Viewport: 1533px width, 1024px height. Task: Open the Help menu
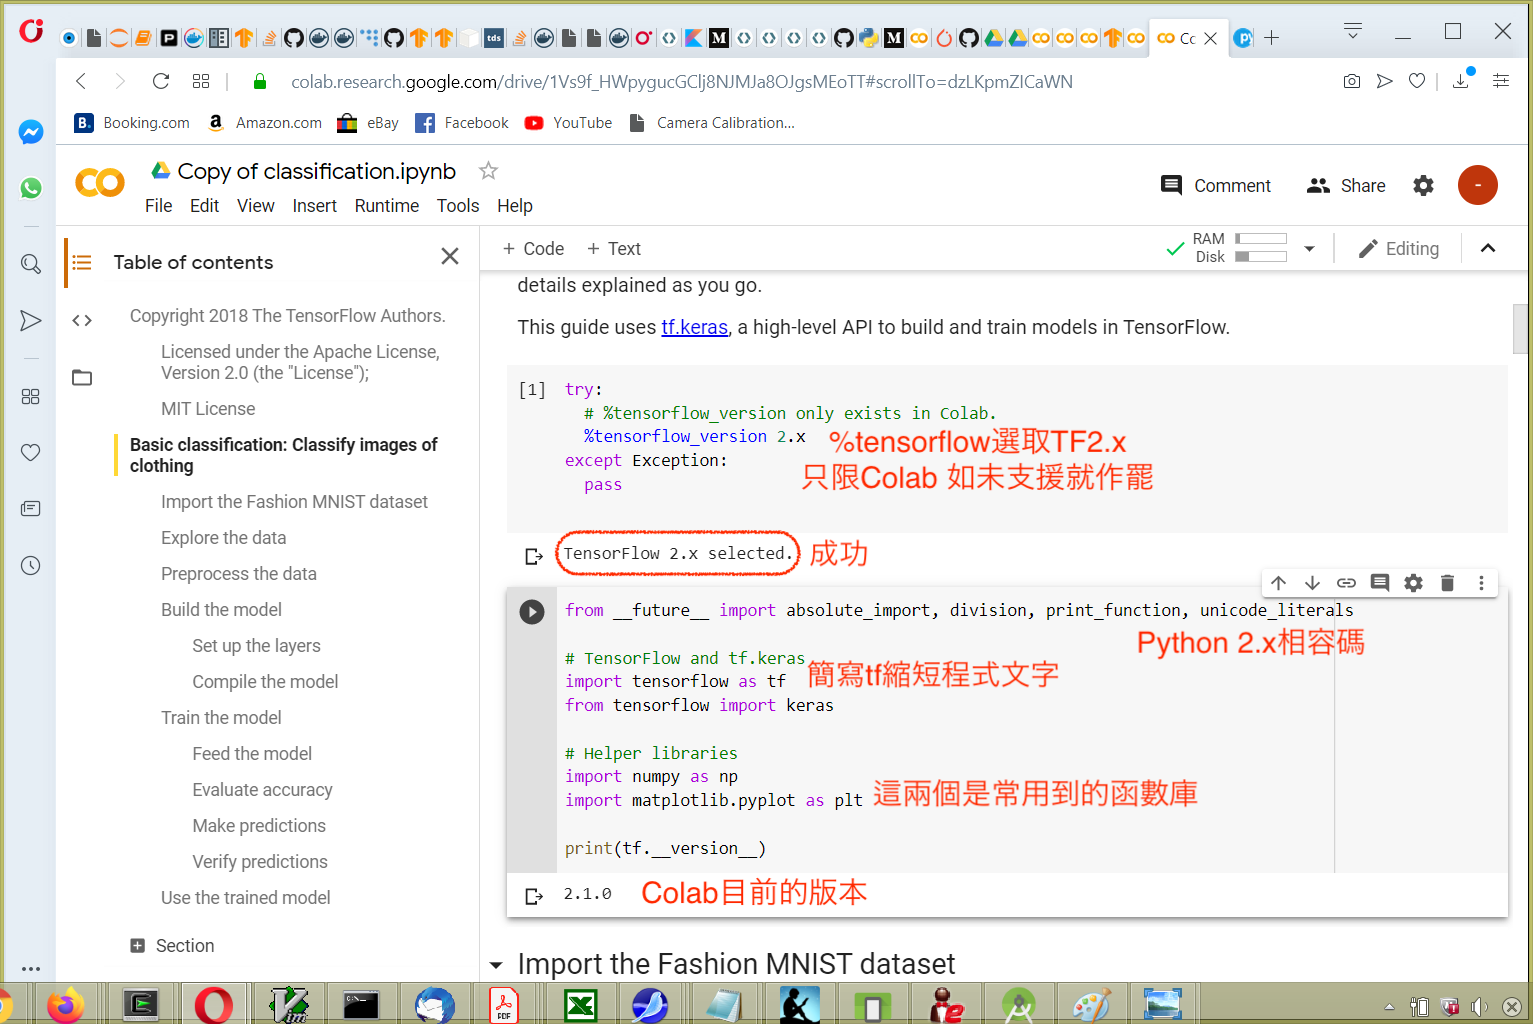coord(515,205)
